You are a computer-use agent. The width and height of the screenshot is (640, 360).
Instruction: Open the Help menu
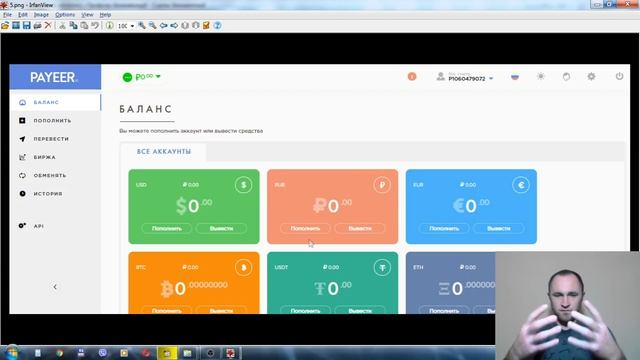point(105,15)
